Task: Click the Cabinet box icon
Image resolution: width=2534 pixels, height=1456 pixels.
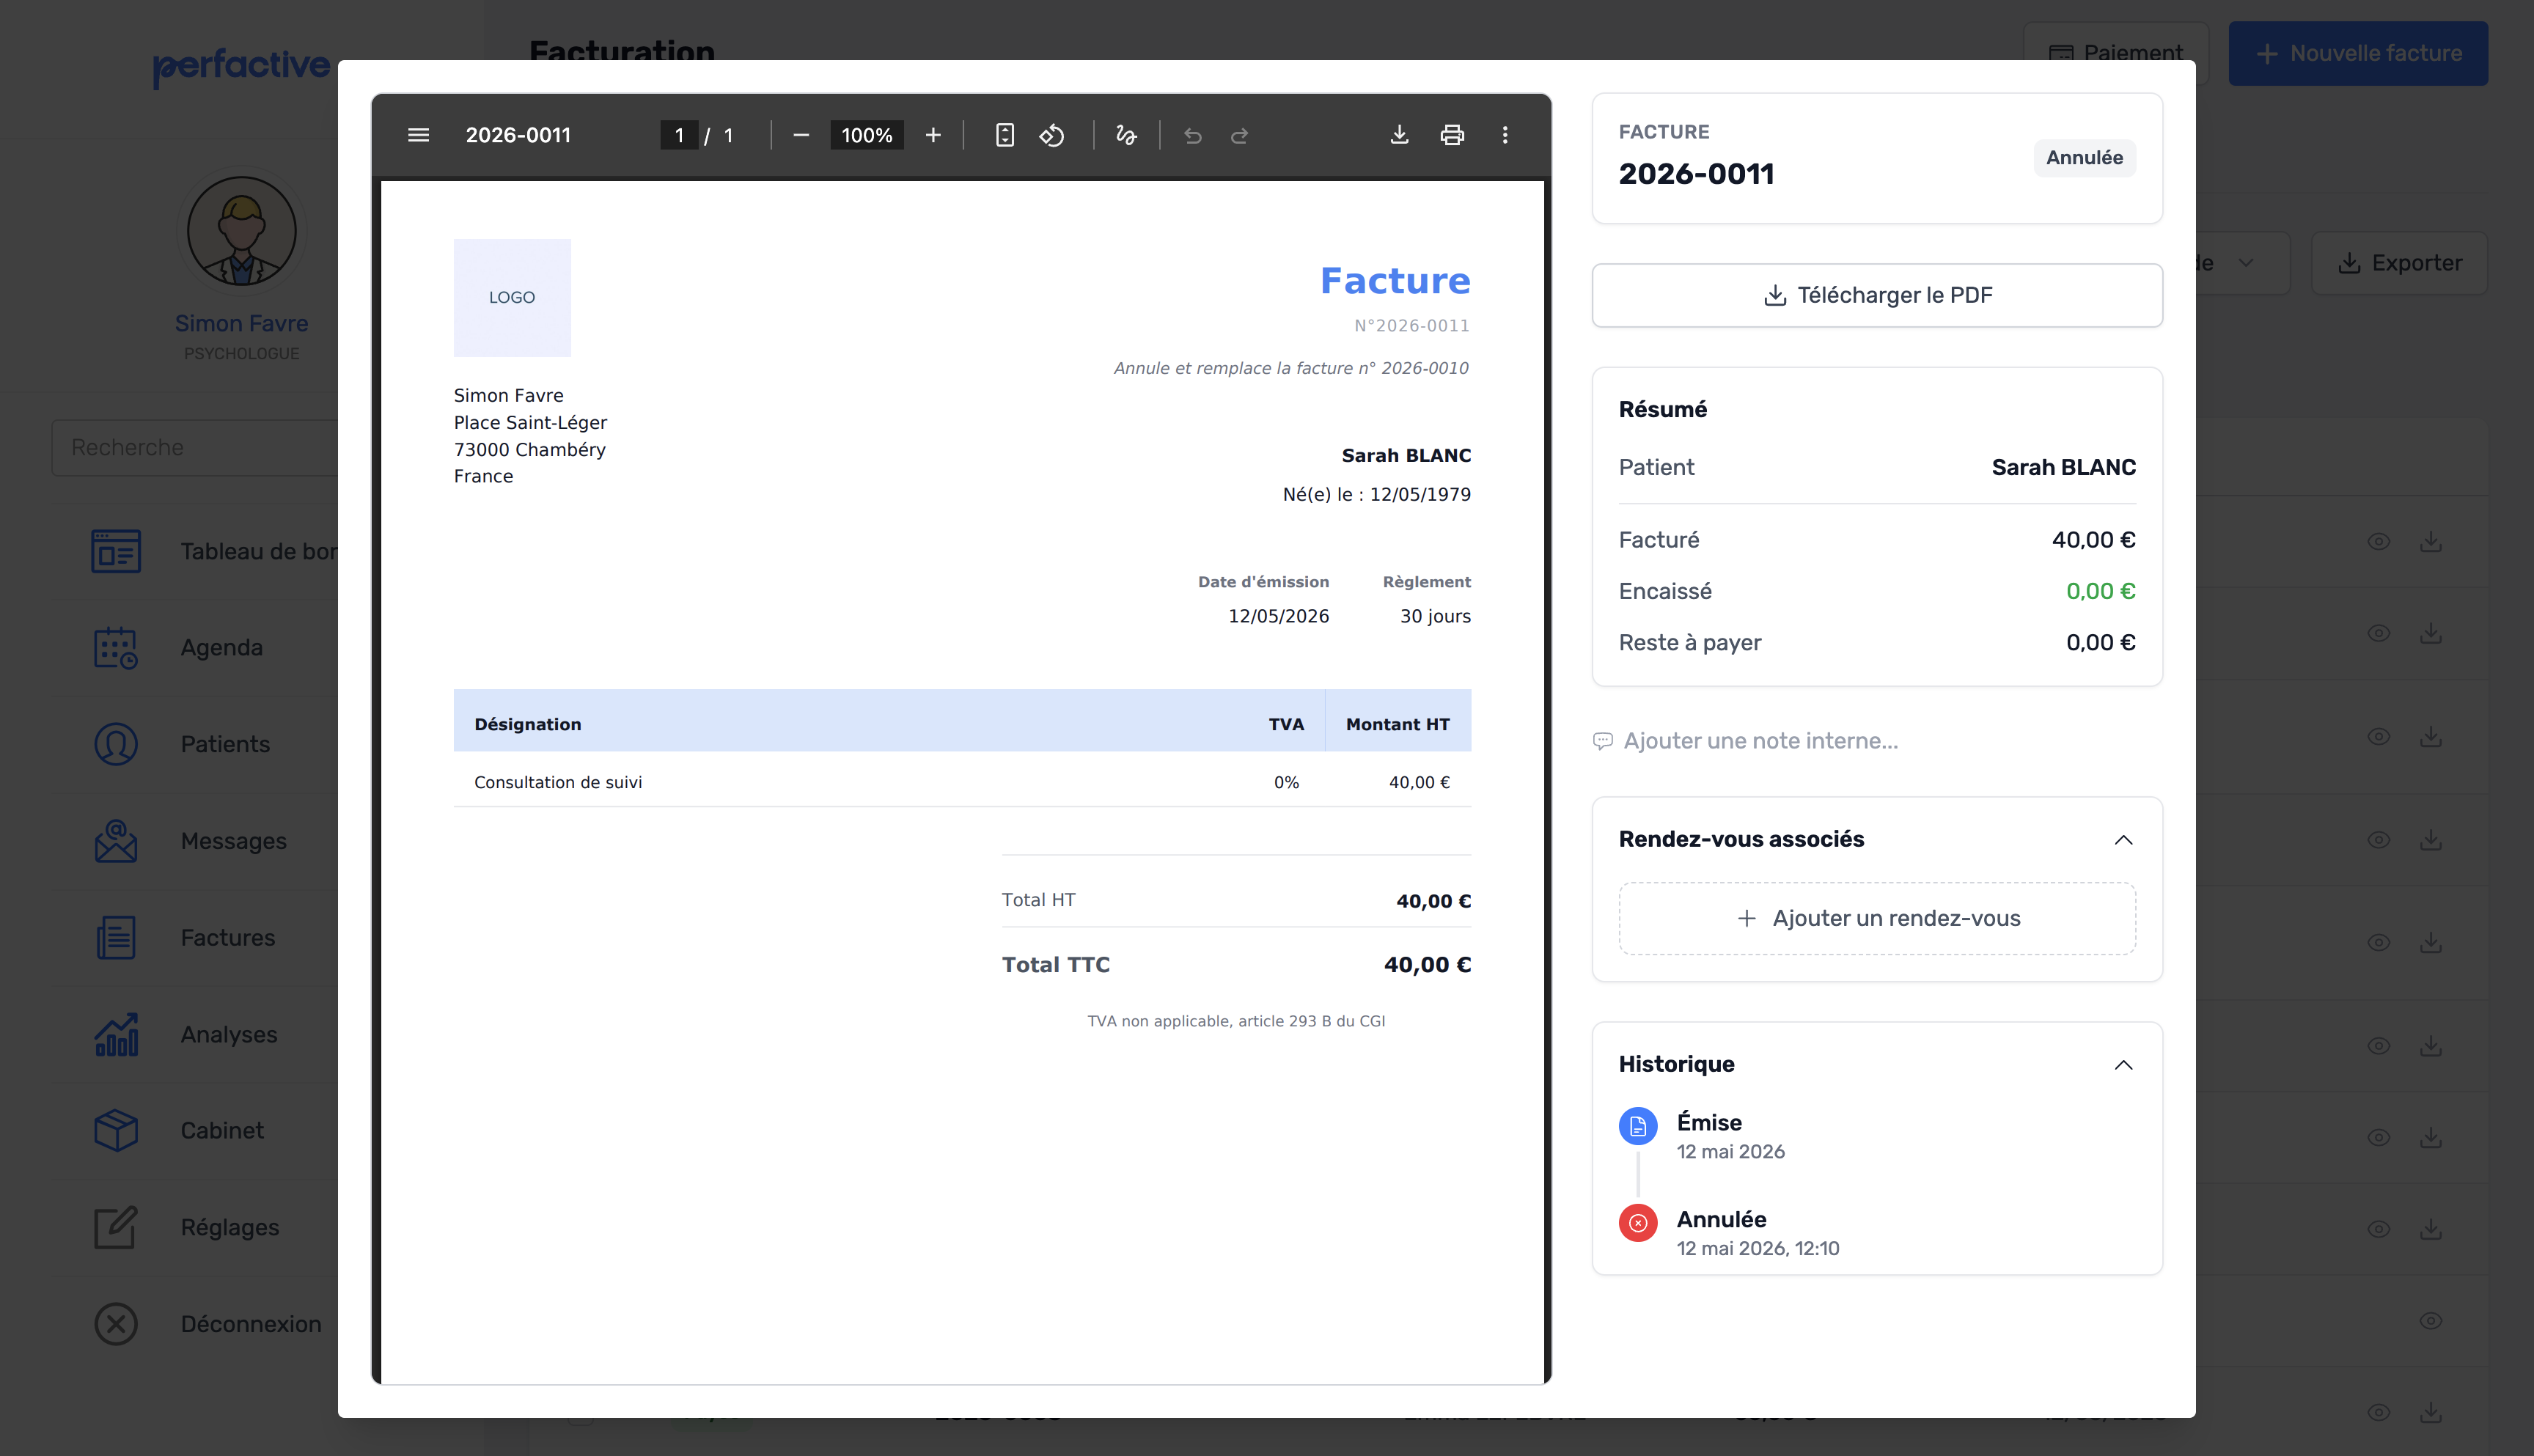Action: click(x=116, y=1131)
